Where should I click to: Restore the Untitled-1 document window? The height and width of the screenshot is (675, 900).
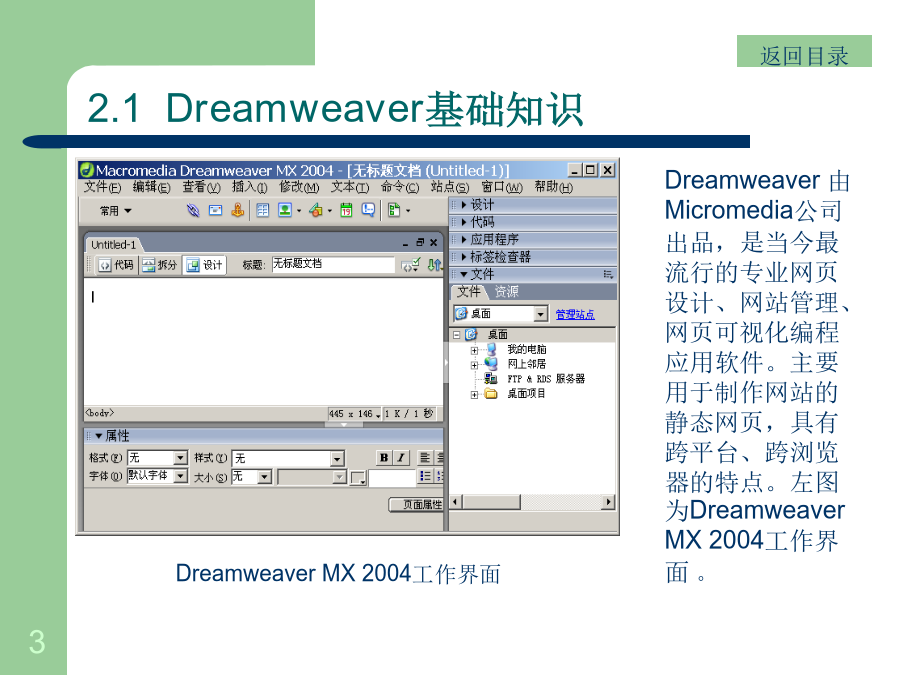[420, 243]
